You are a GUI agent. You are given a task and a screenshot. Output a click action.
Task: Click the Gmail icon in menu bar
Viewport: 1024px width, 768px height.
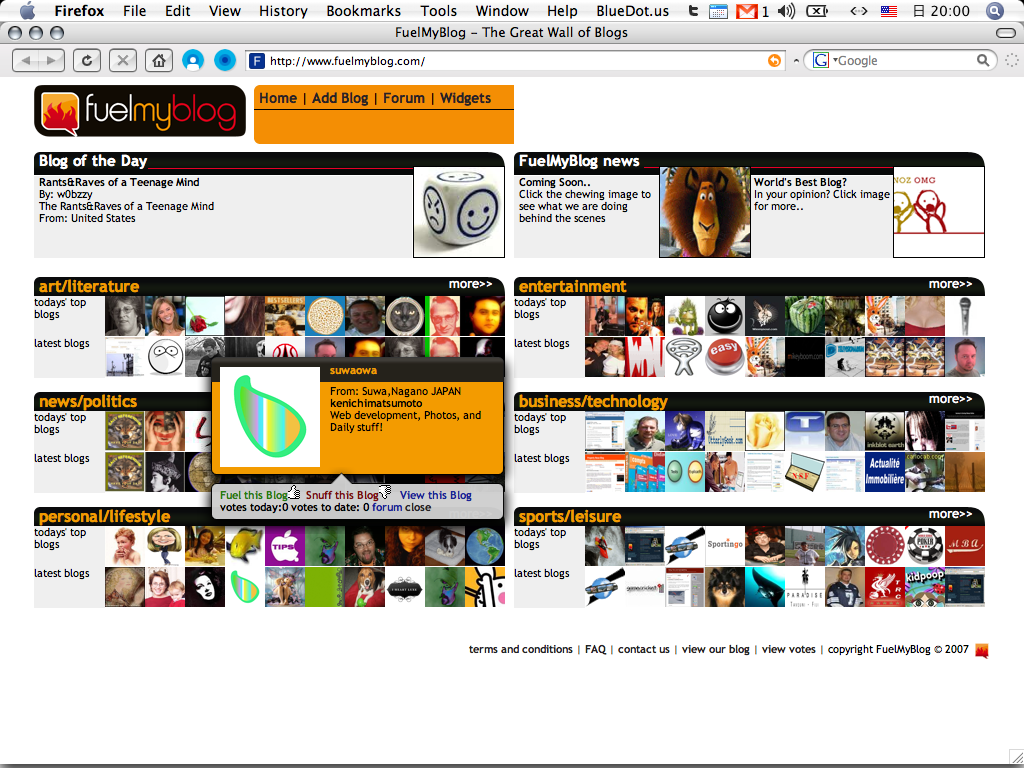tap(746, 11)
